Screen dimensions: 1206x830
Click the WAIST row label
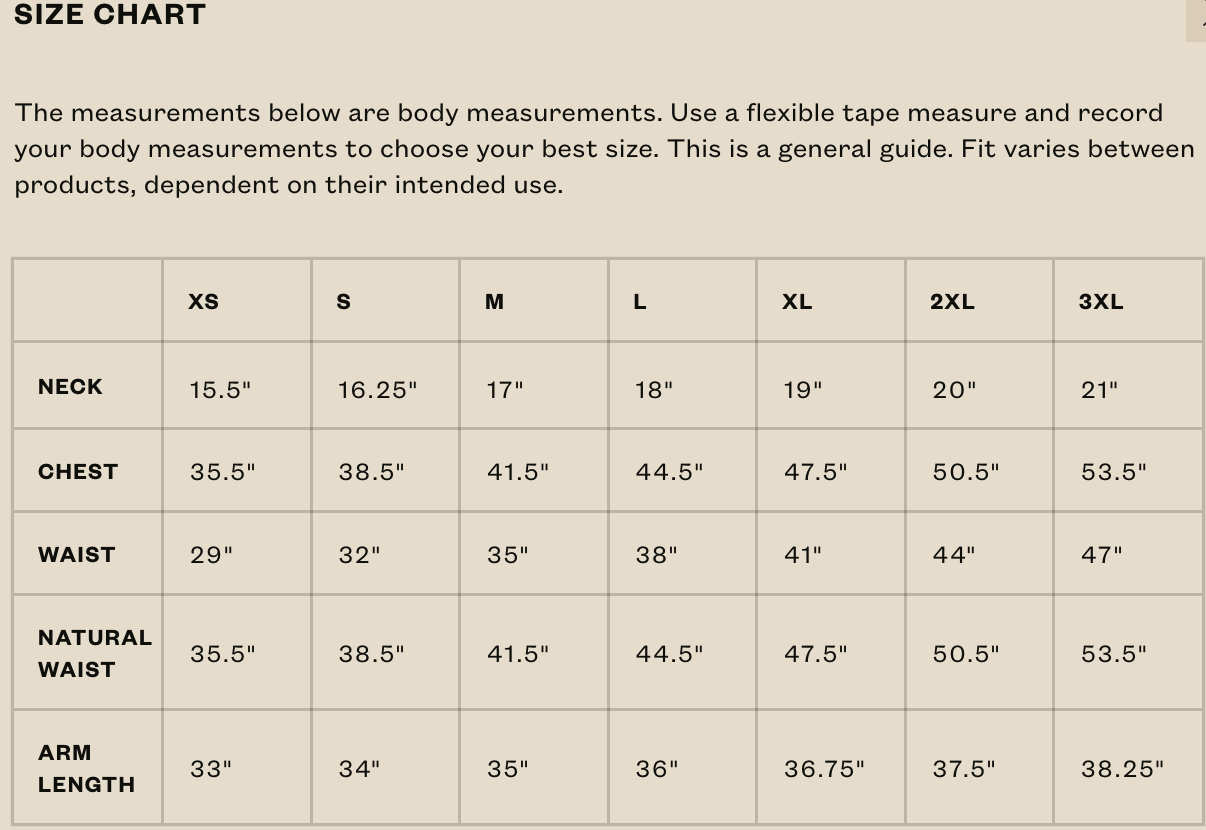76,555
